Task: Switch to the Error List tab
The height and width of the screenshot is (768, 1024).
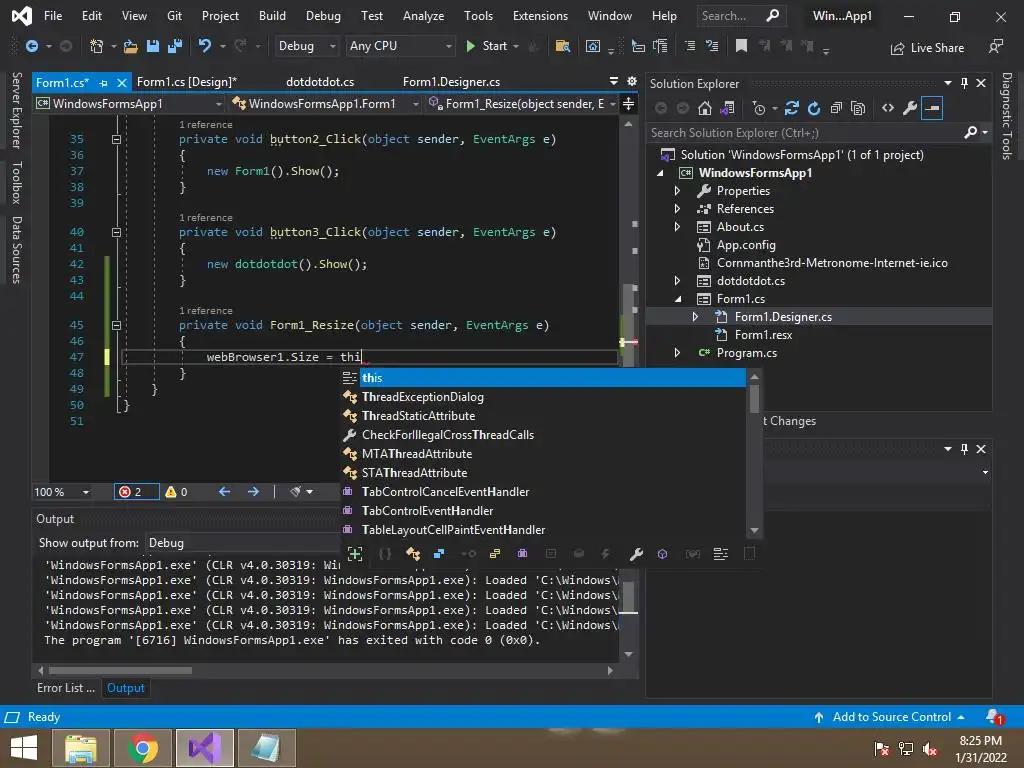Action: pos(65,688)
